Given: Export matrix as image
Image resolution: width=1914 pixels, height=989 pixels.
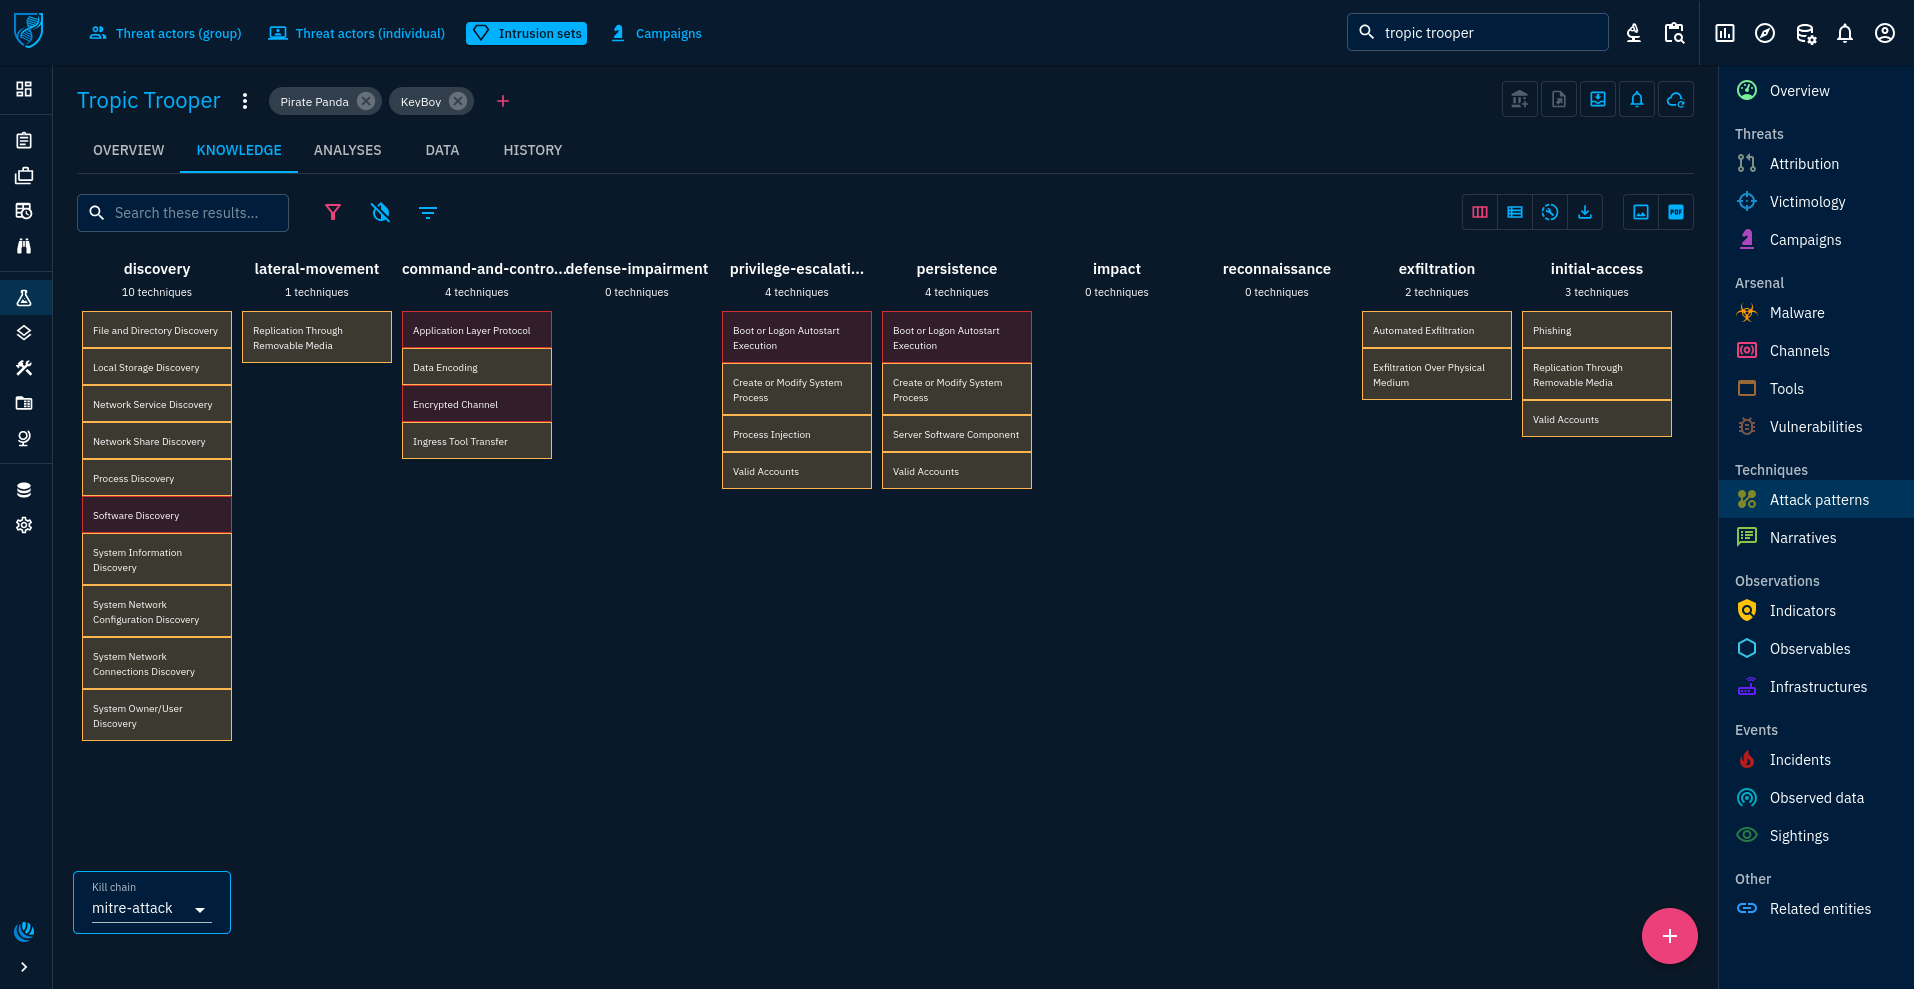Looking at the screenshot, I should click(1641, 212).
